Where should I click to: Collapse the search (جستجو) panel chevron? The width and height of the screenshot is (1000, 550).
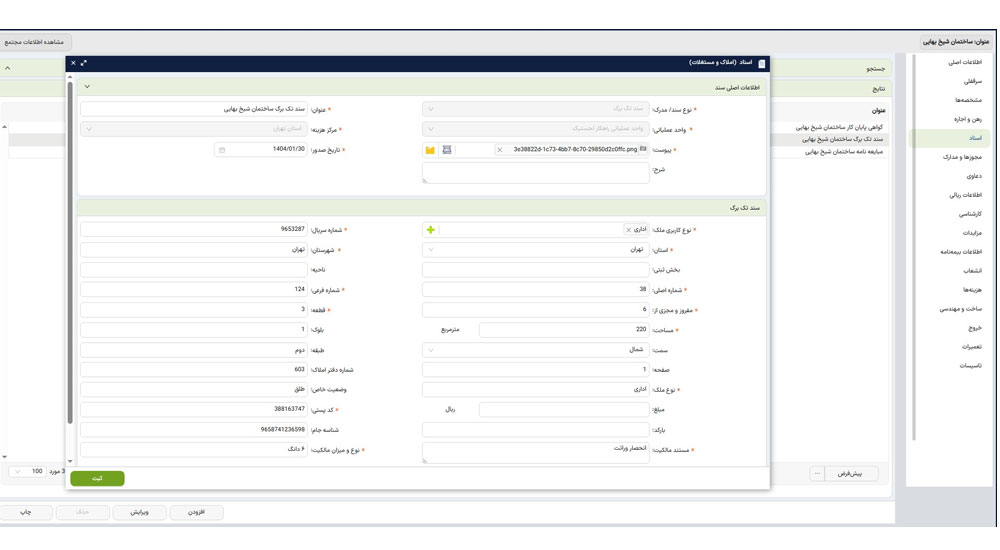[x=8, y=68]
